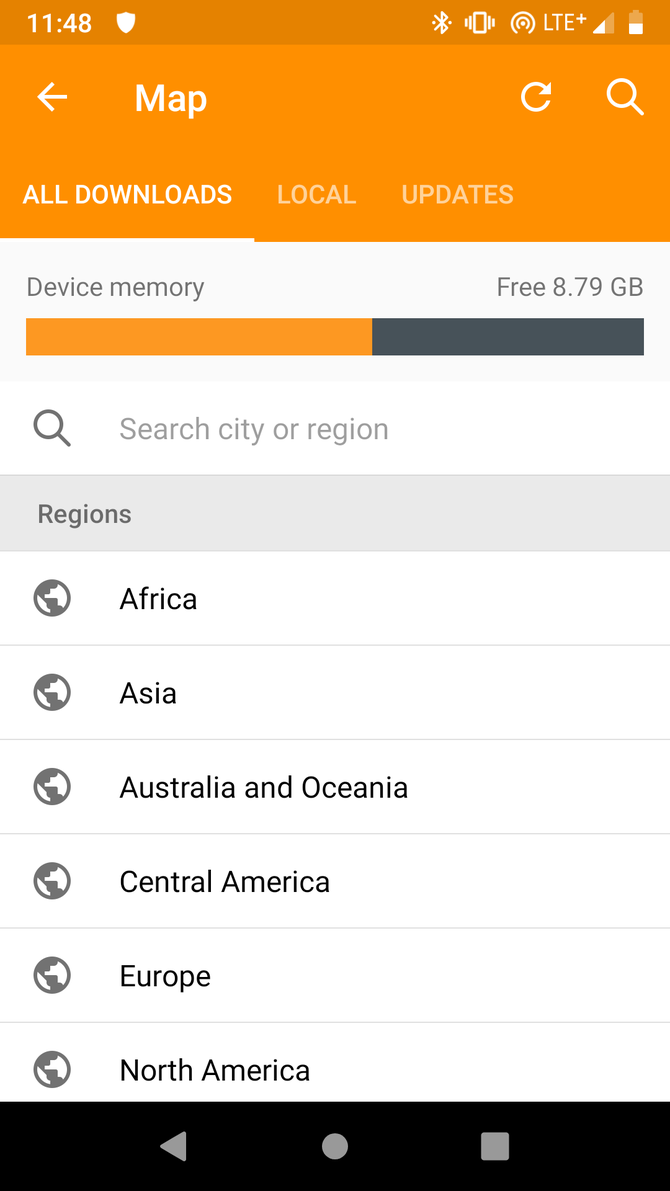
Task: Tap the globe icon beside North America
Action: click(52, 1069)
